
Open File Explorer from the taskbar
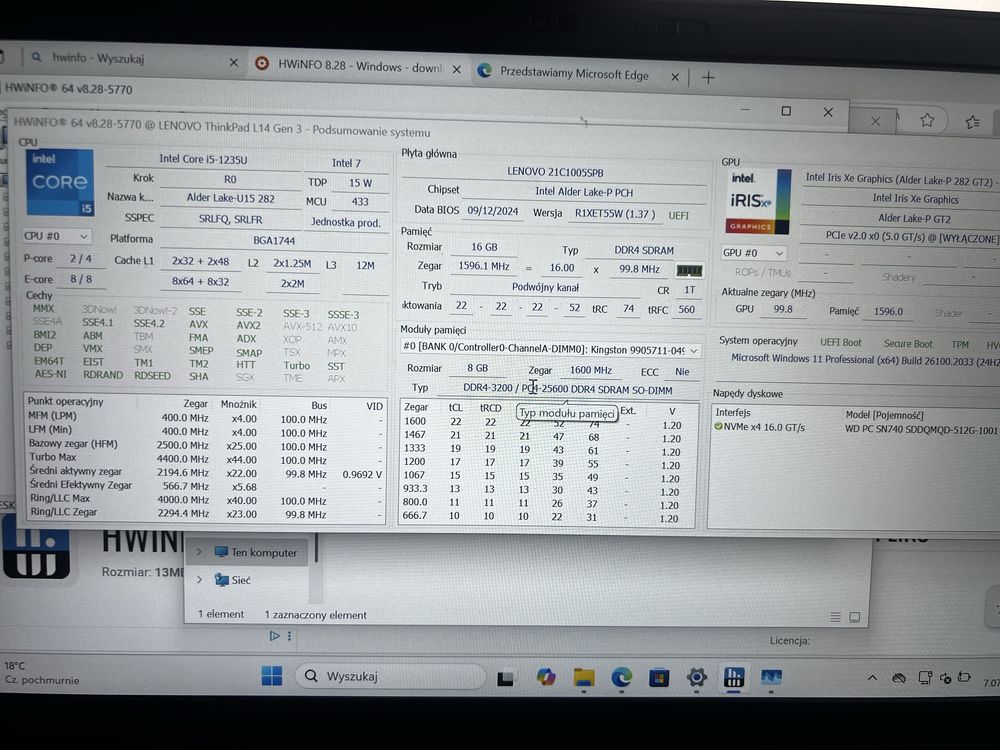click(584, 678)
